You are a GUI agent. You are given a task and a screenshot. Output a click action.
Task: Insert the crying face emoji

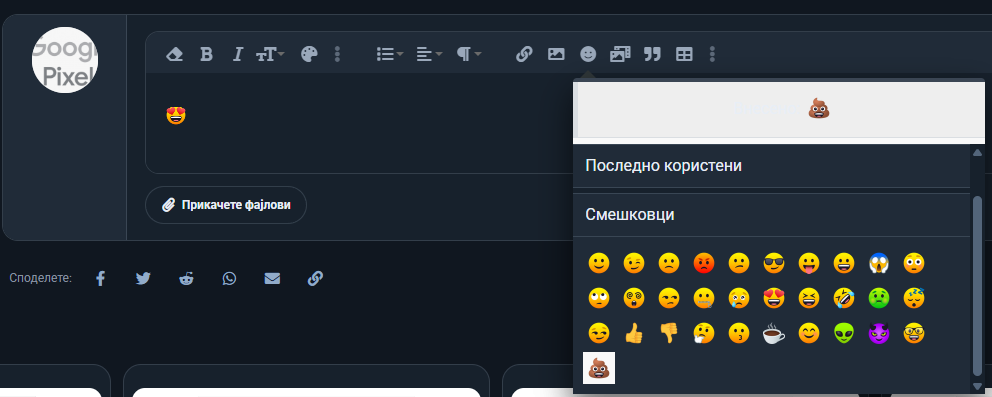tap(739, 298)
